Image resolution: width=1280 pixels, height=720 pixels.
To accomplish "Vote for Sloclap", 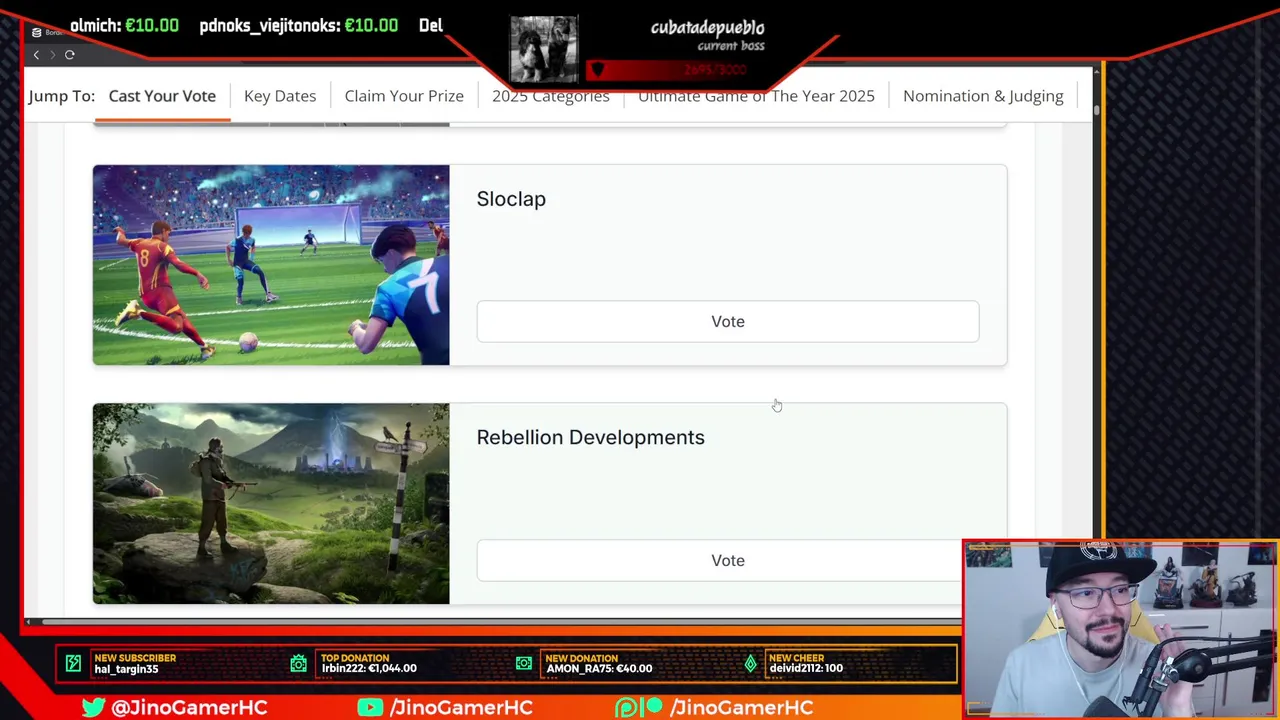I will click(x=728, y=321).
